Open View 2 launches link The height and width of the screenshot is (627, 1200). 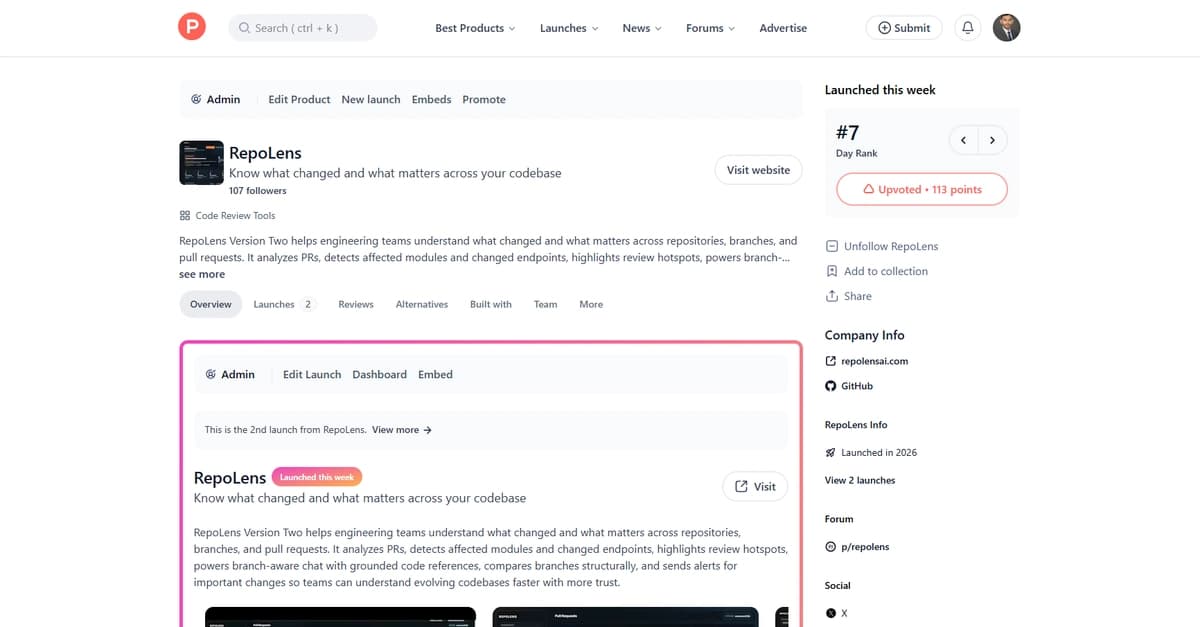[x=860, y=480]
